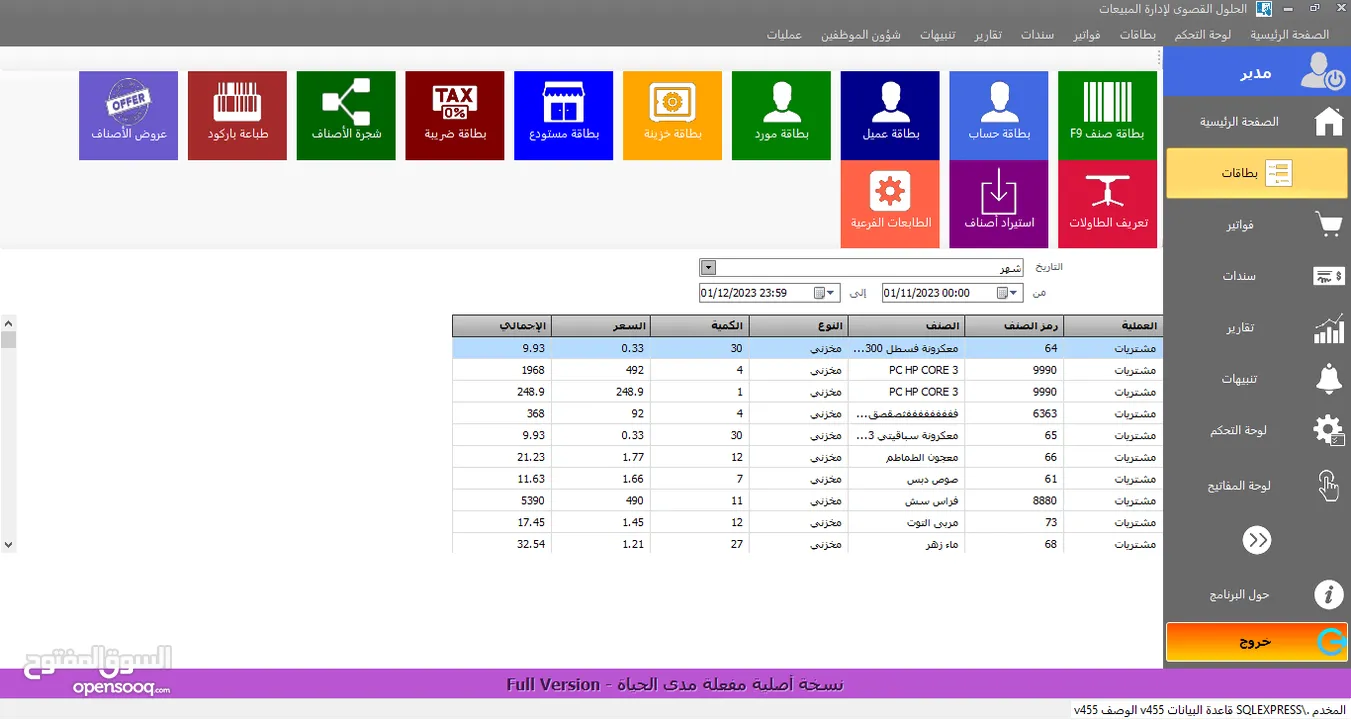Open the شجرة الأصناف tree tile
The width and height of the screenshot is (1351, 720).
[346, 115]
